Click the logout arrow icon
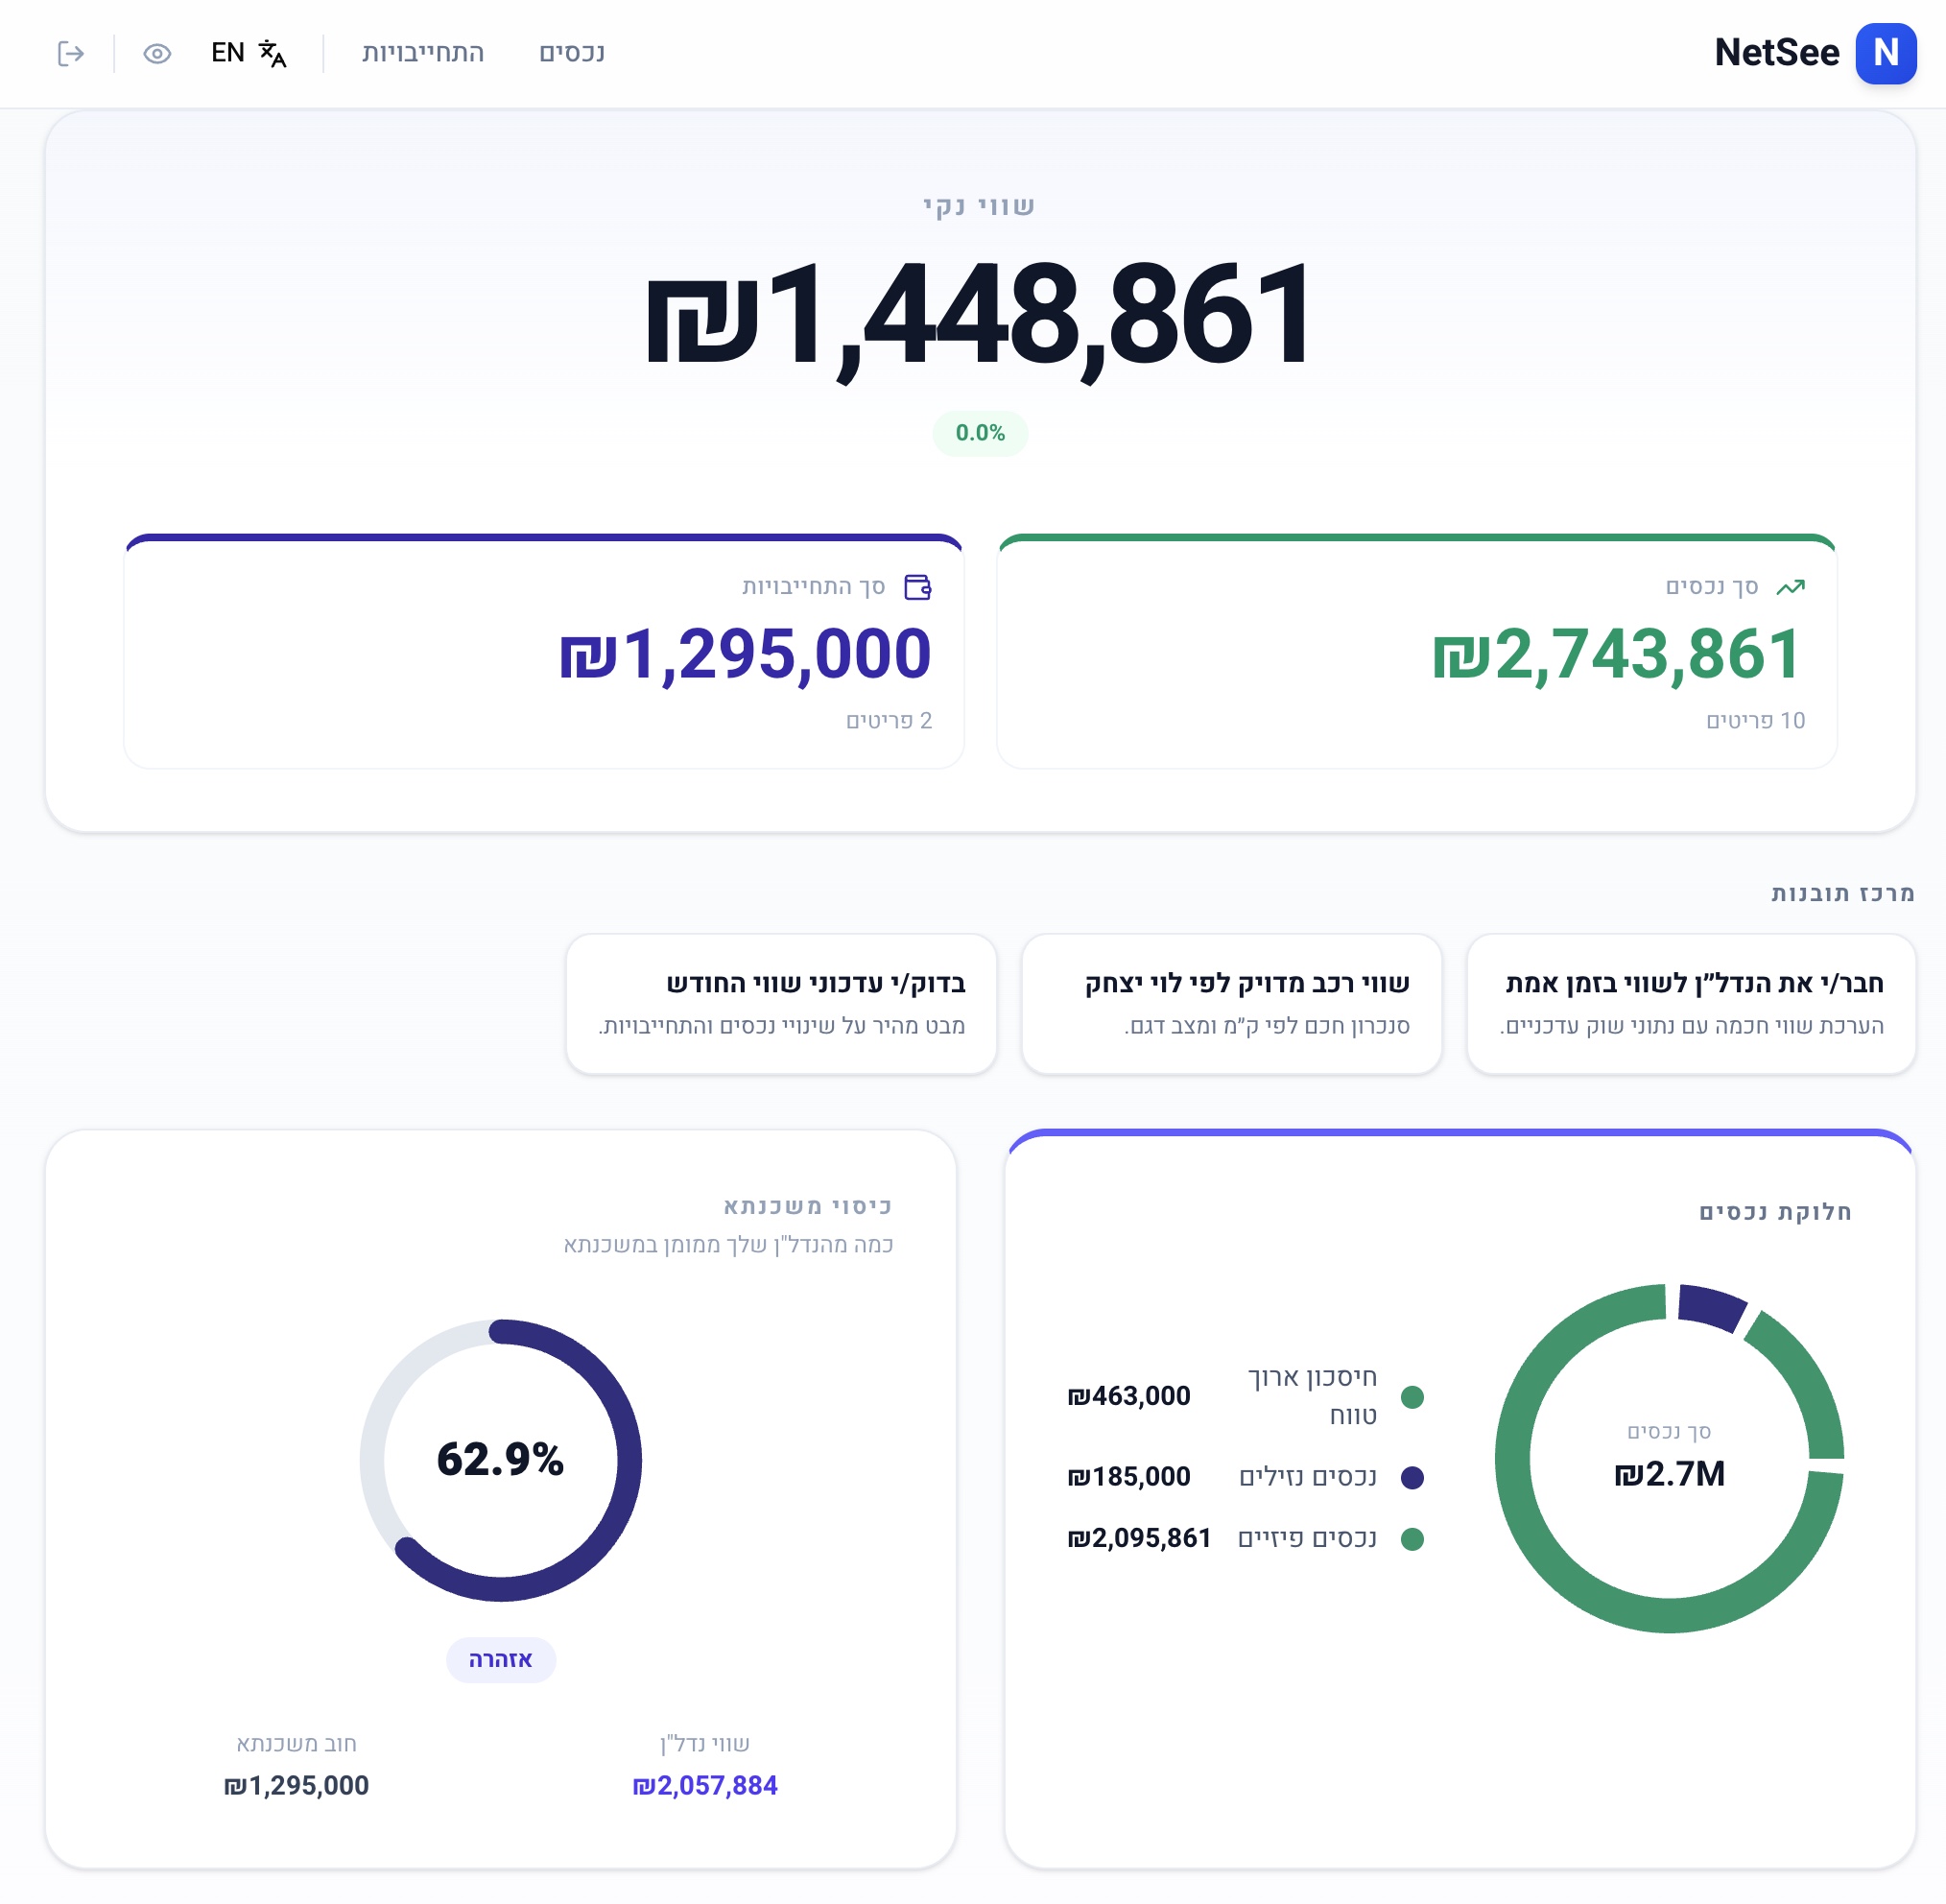Screen dimensions: 1946x1904 71,53
